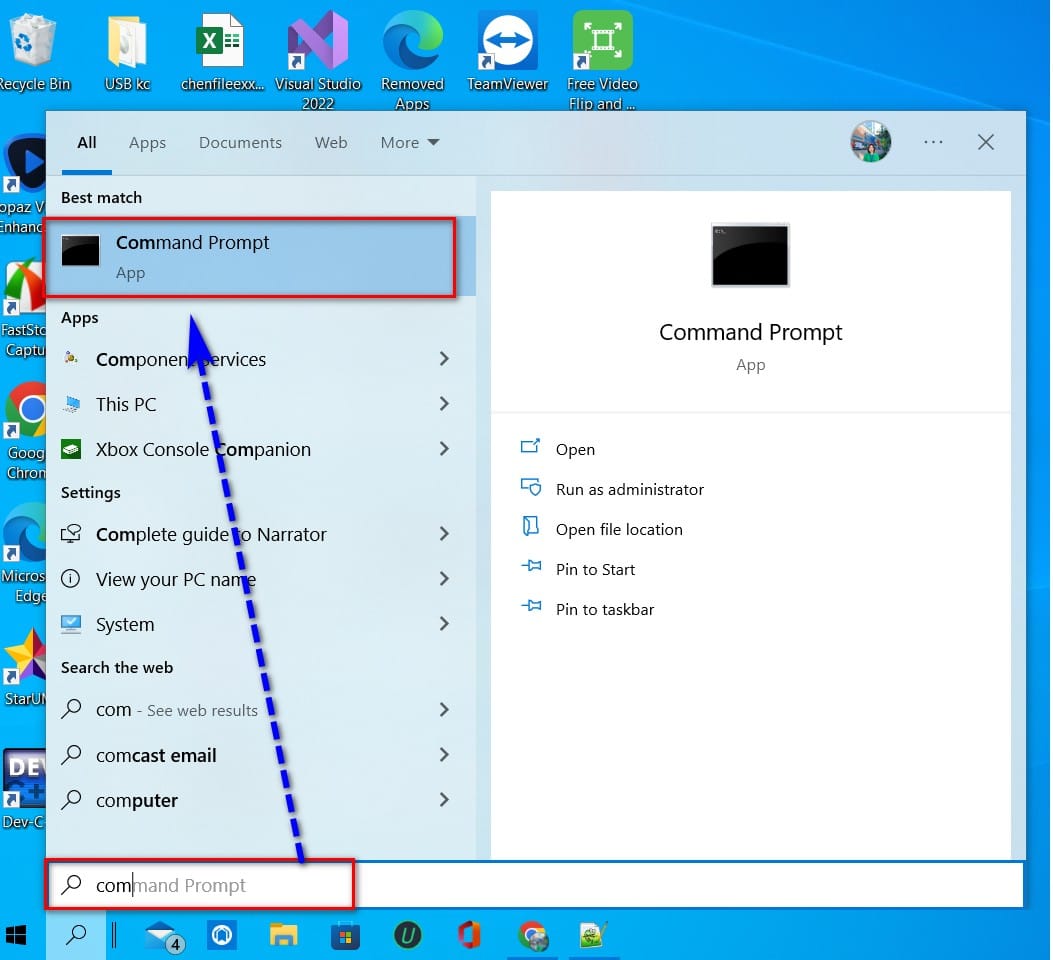Viewport: 1053px width, 960px height.
Task: Open the Removed Apps Edge shortcut
Action: [x=412, y=59]
